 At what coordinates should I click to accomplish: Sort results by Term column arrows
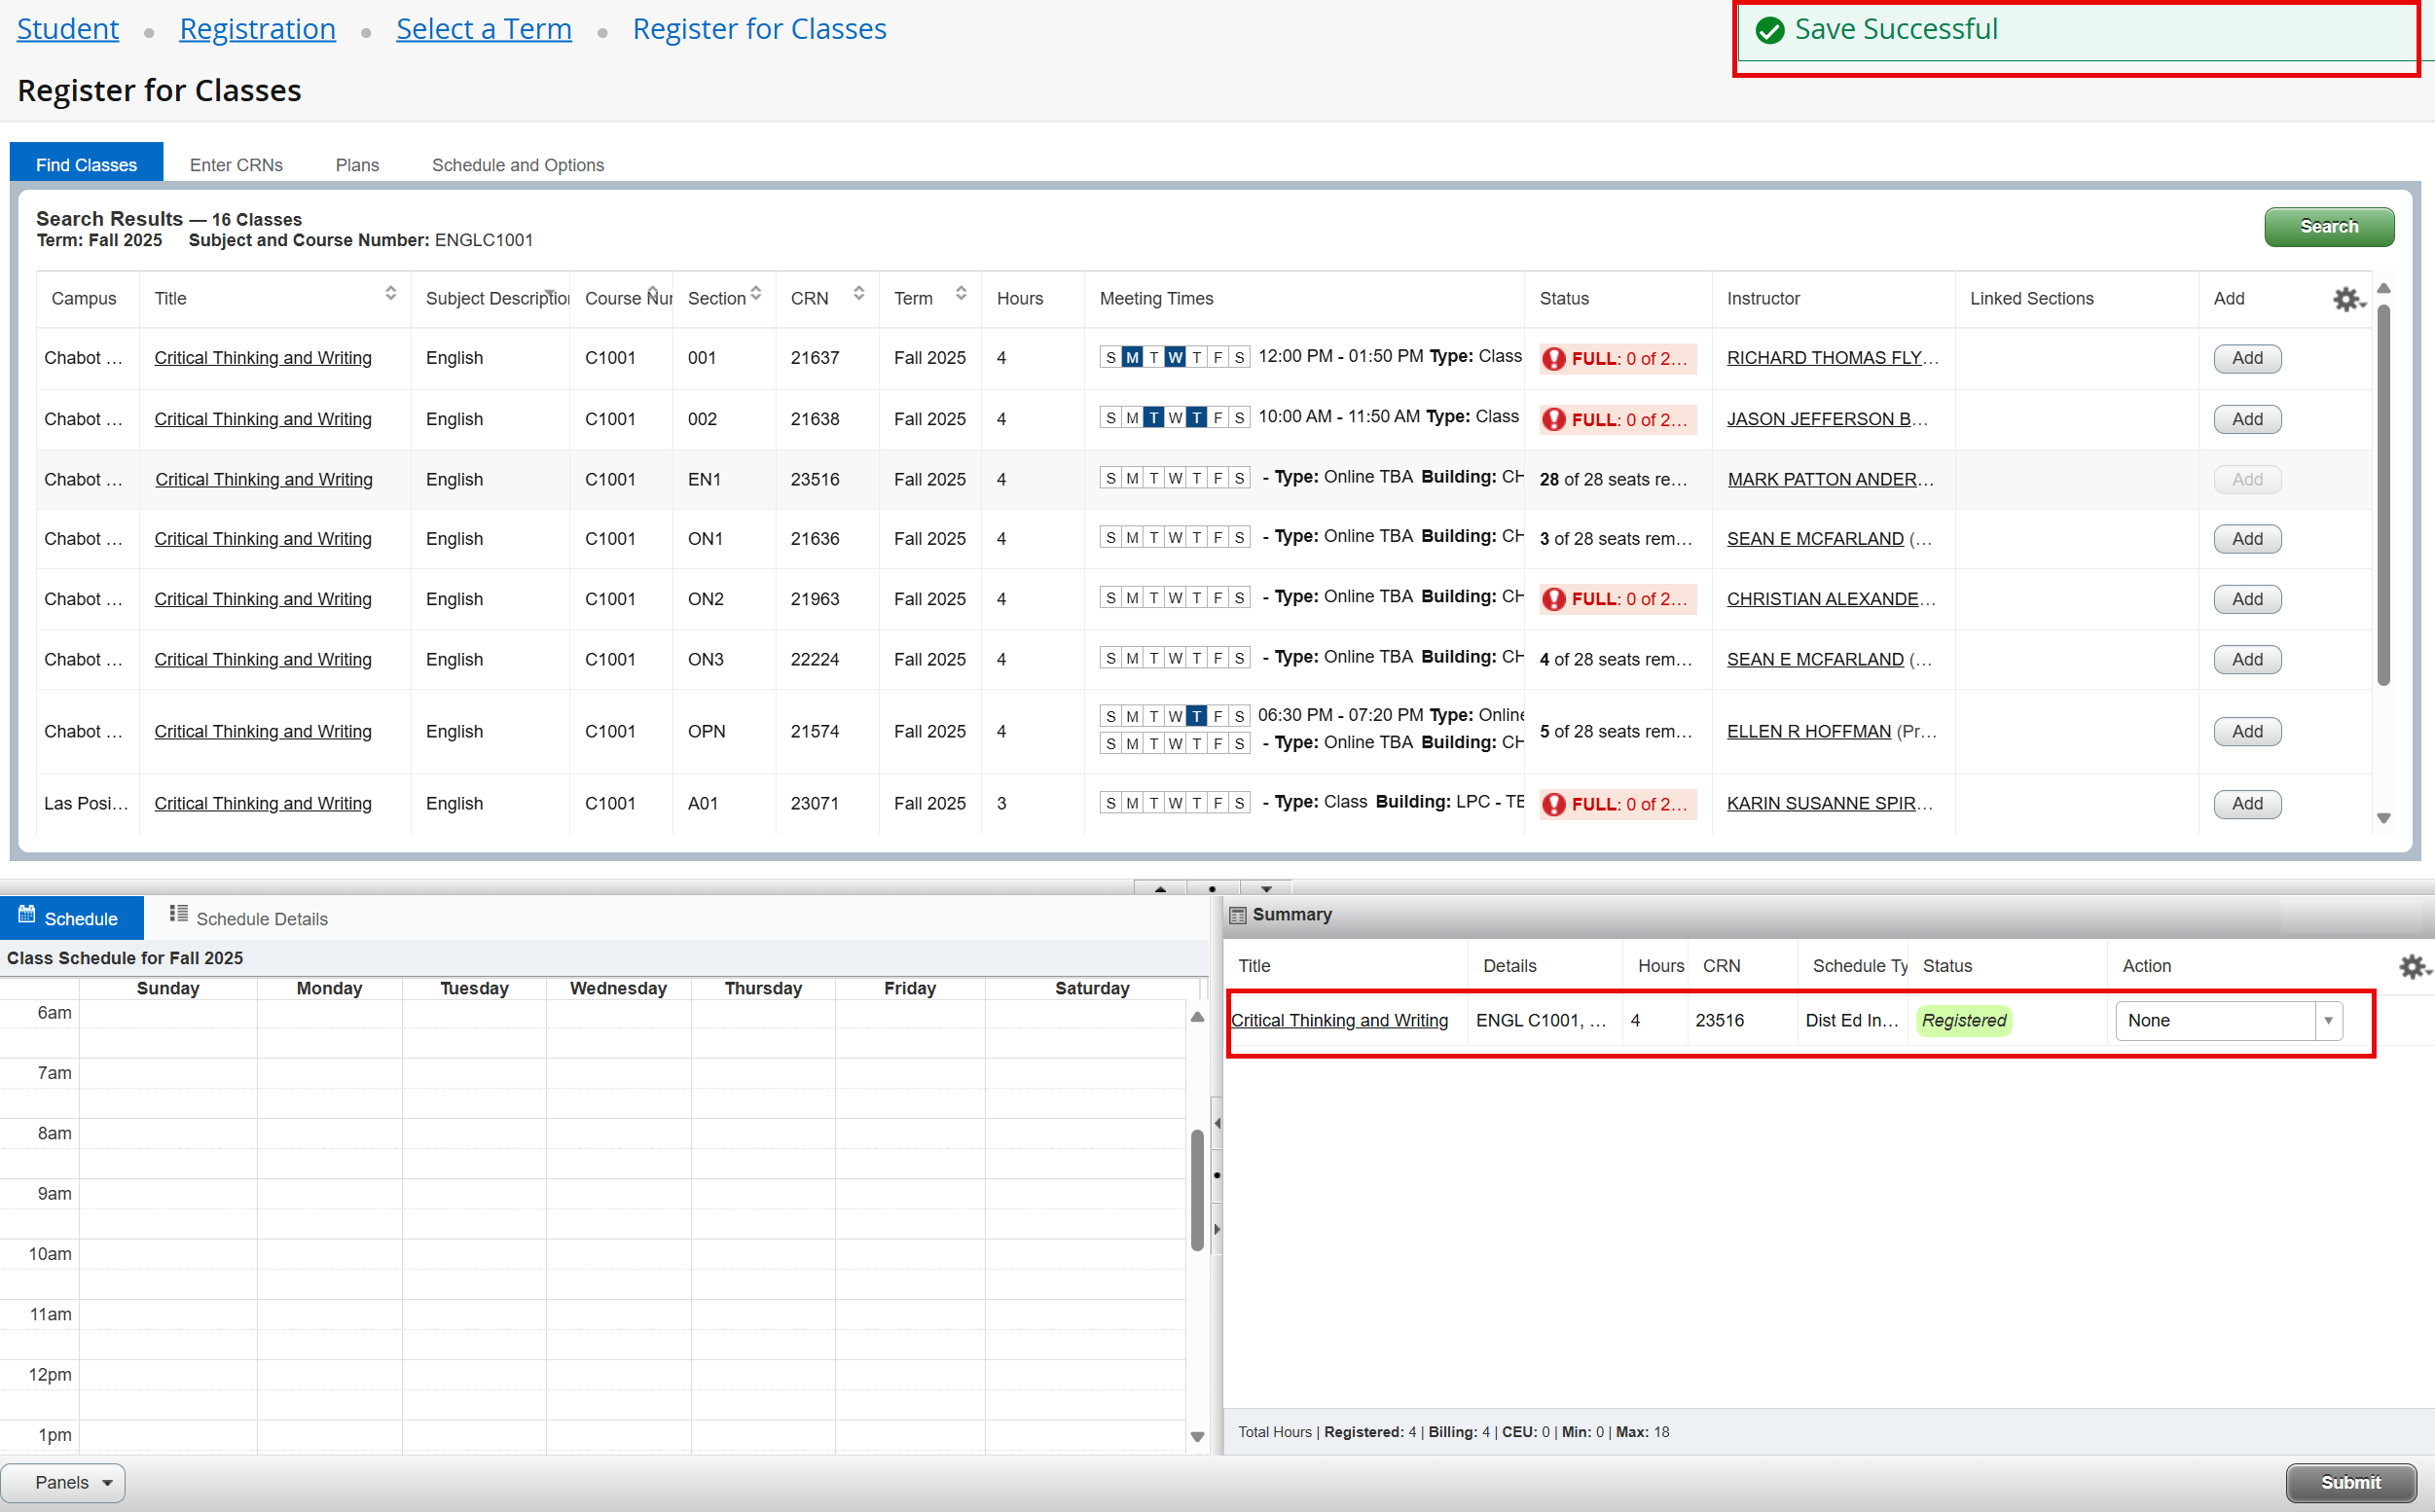tap(960, 294)
